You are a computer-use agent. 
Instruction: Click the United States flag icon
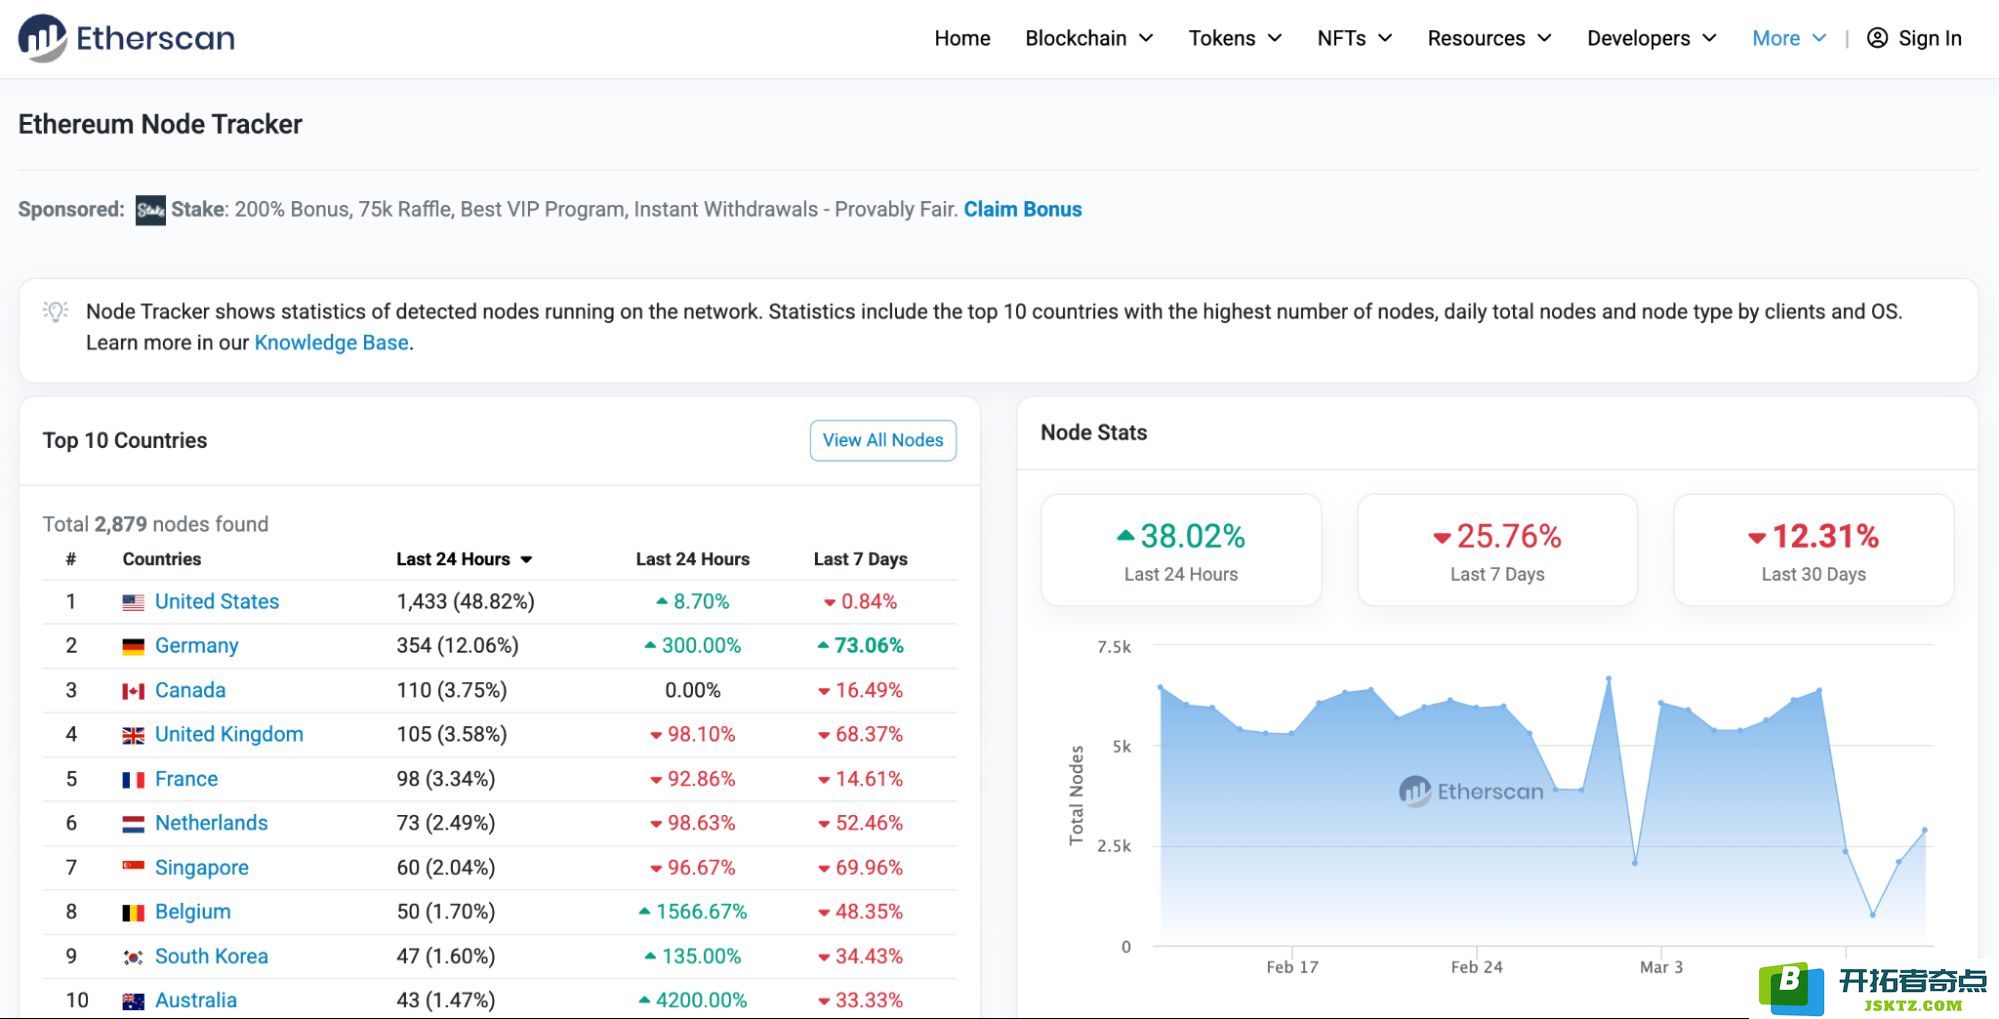(133, 602)
